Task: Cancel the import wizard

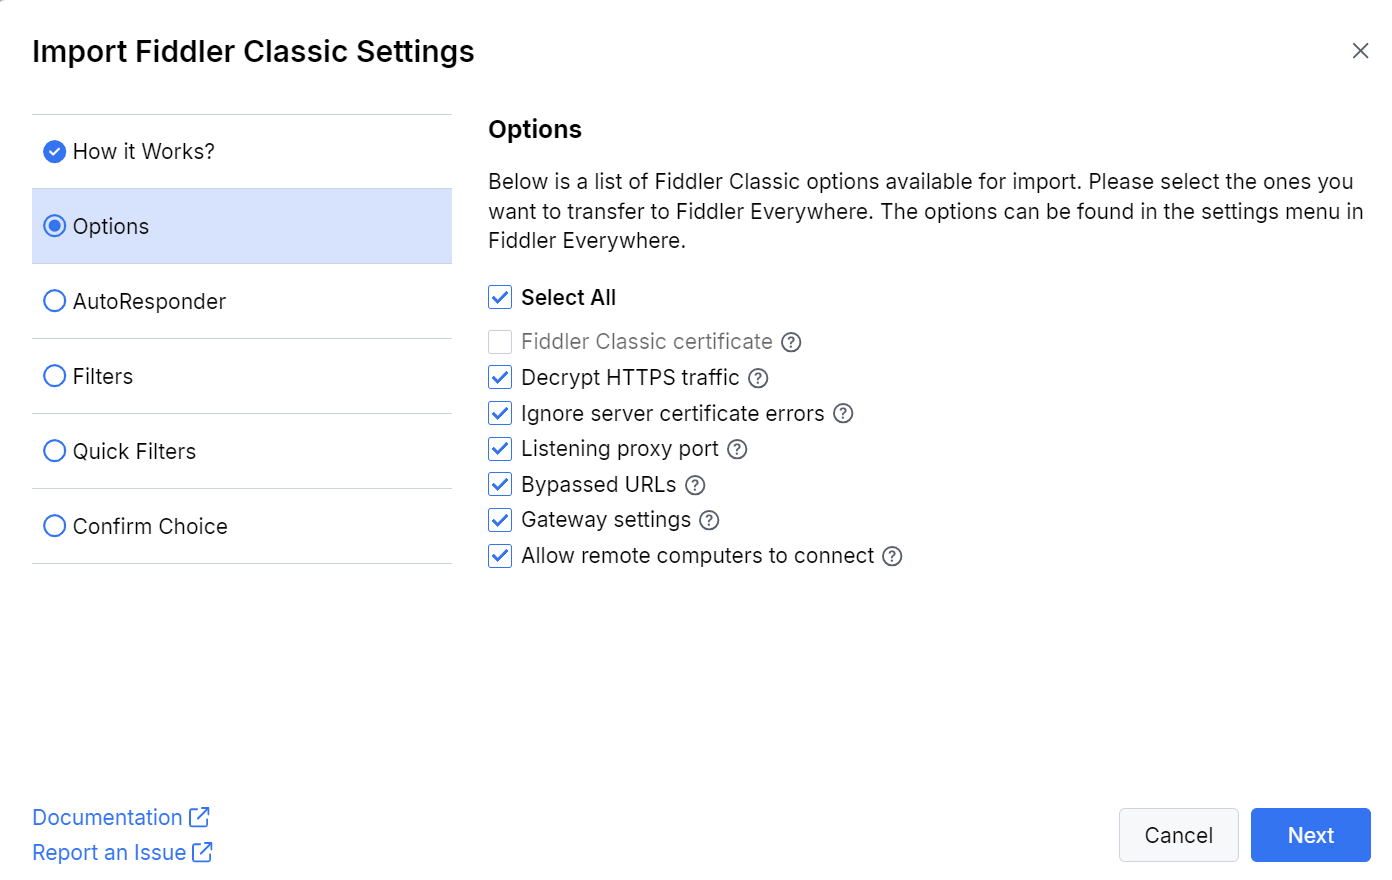Action: (1178, 835)
